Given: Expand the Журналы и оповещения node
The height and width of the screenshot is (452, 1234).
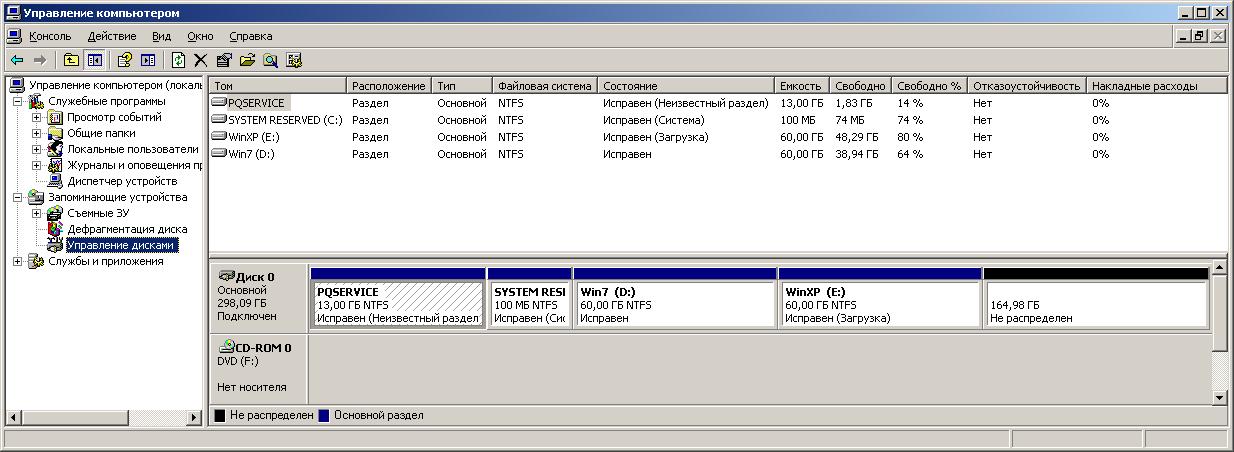Looking at the screenshot, I should pyautogui.click(x=37, y=166).
